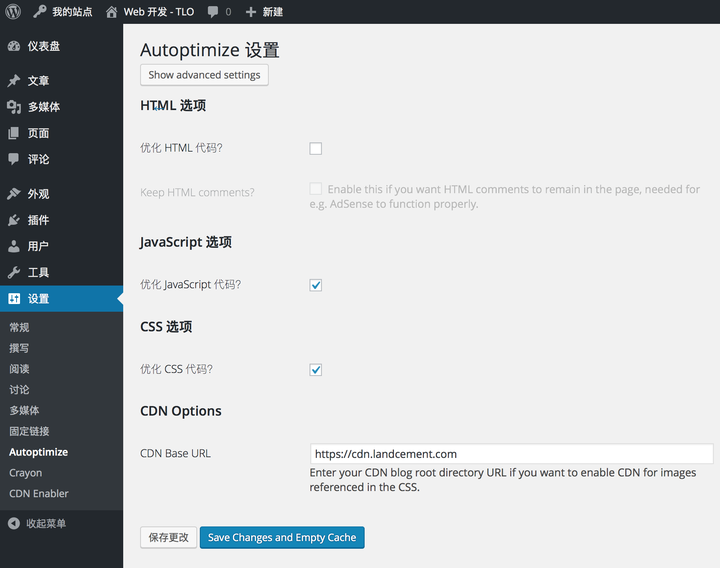
Task: Click the 仪表盘 dashboard icon
Action: [13, 46]
